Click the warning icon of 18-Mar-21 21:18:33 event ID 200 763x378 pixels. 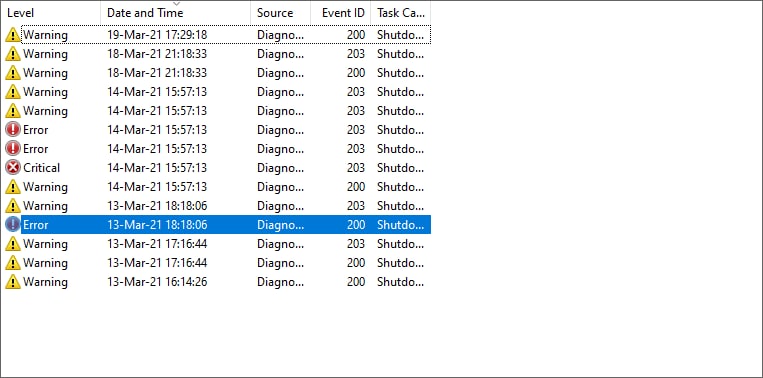[13, 73]
